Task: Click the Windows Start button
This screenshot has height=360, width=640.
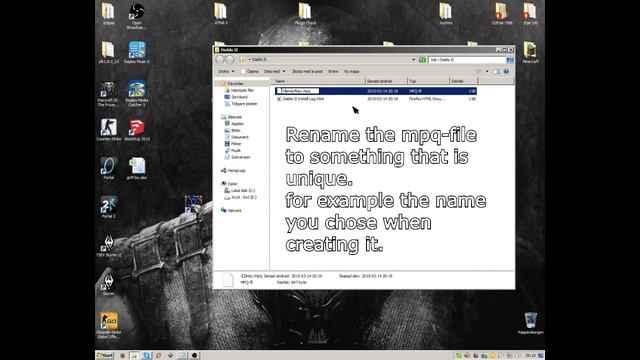Action: click(x=104, y=356)
